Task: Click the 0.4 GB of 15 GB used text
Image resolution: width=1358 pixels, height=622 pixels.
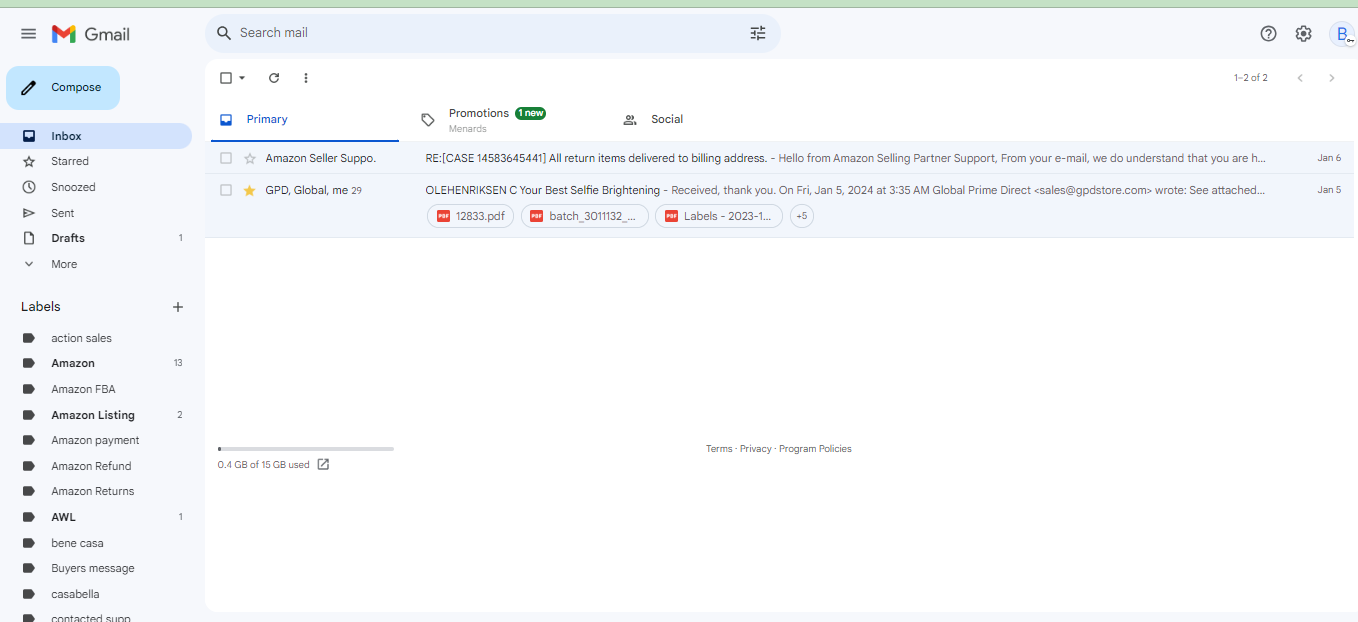Action: (263, 465)
